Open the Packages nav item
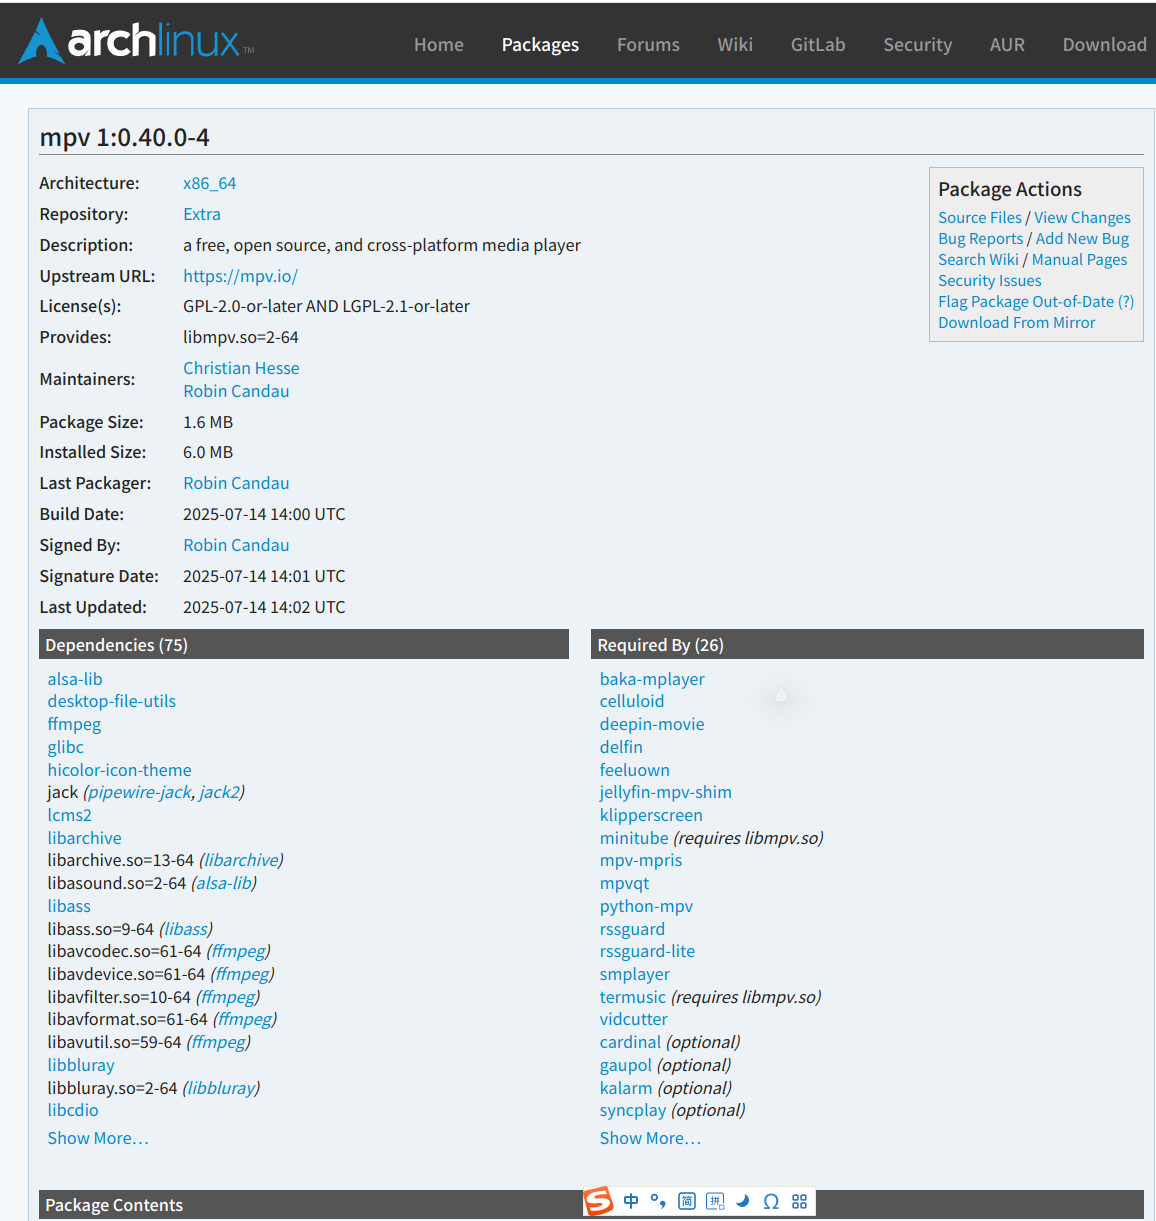The image size is (1156, 1221). (x=540, y=45)
